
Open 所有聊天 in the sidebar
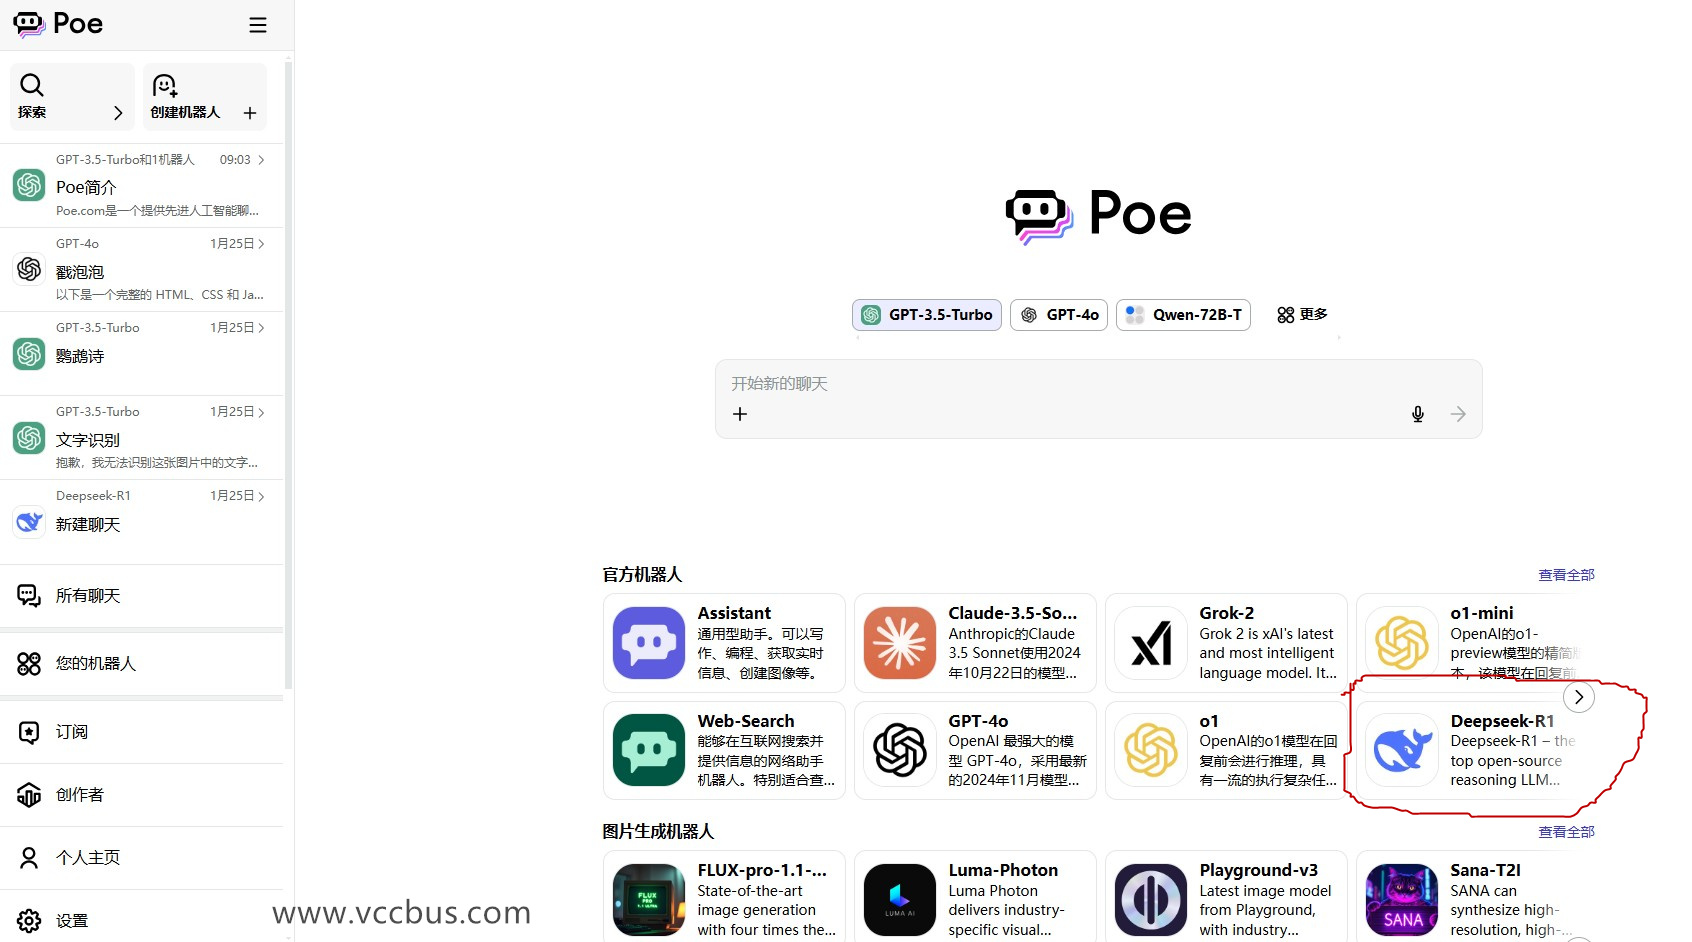coord(88,596)
